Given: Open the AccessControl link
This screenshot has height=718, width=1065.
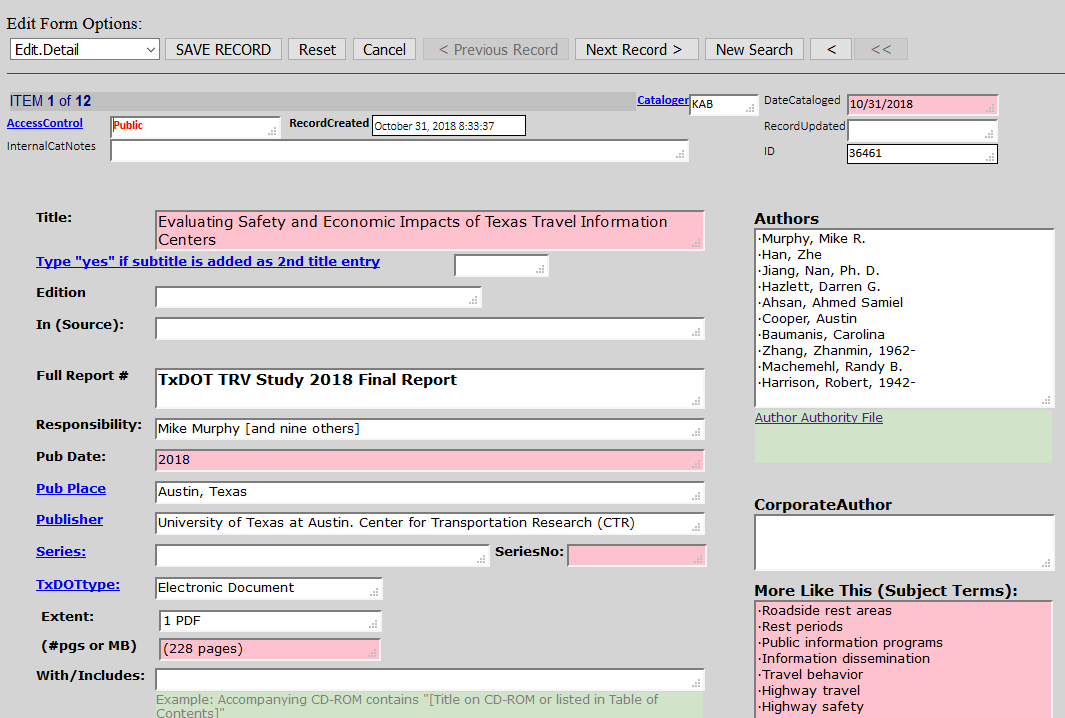Looking at the screenshot, I should (45, 123).
